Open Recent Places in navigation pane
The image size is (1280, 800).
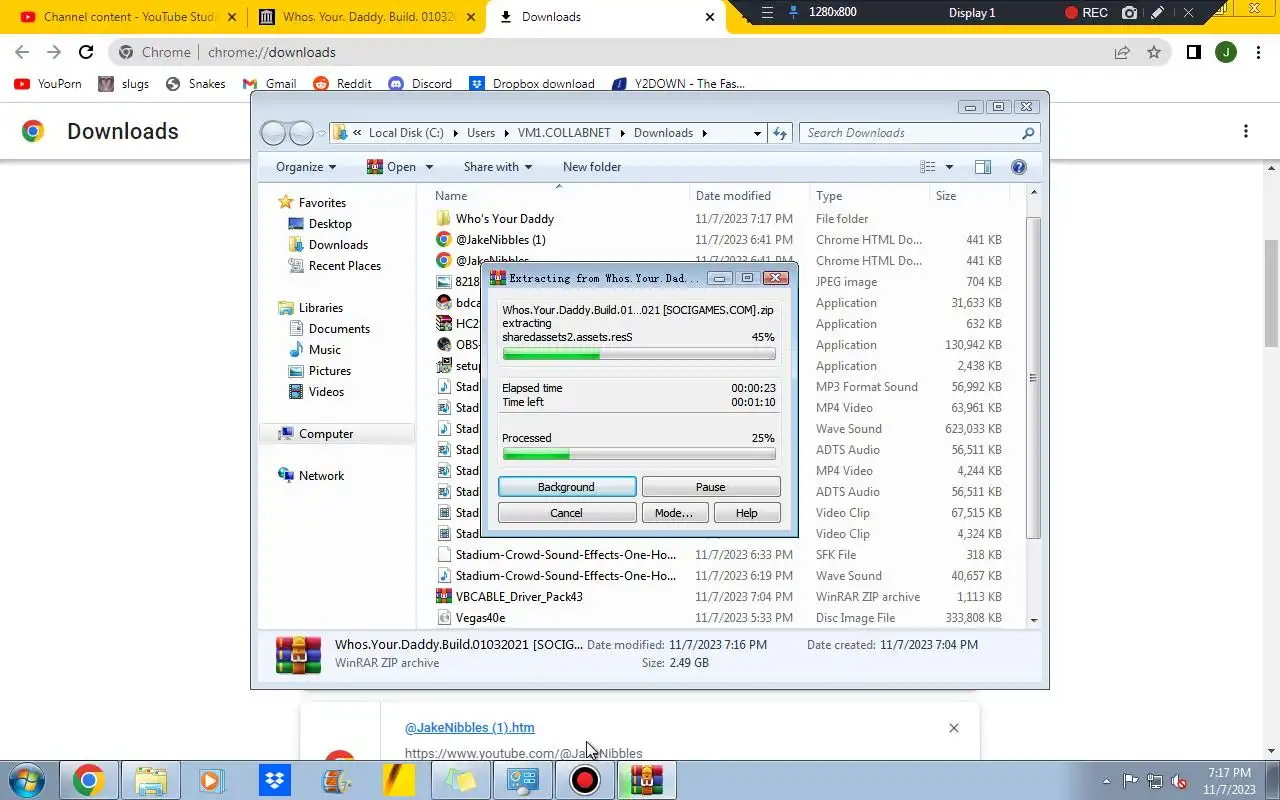point(345,266)
